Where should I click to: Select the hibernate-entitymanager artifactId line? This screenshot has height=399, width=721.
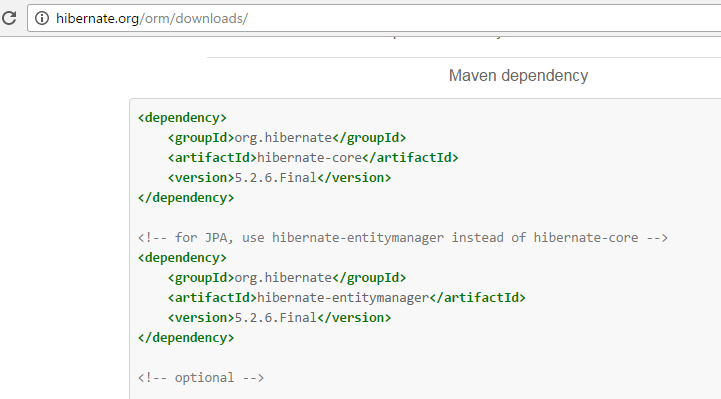pos(346,297)
